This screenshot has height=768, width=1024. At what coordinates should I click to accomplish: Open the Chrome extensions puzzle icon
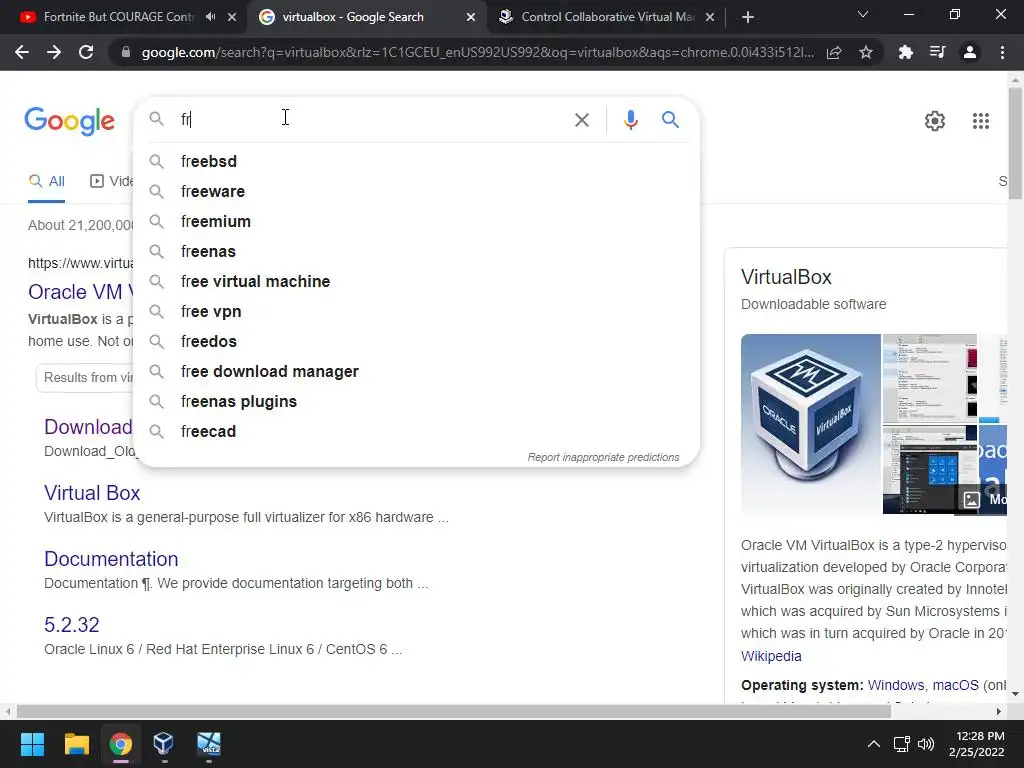coord(905,52)
